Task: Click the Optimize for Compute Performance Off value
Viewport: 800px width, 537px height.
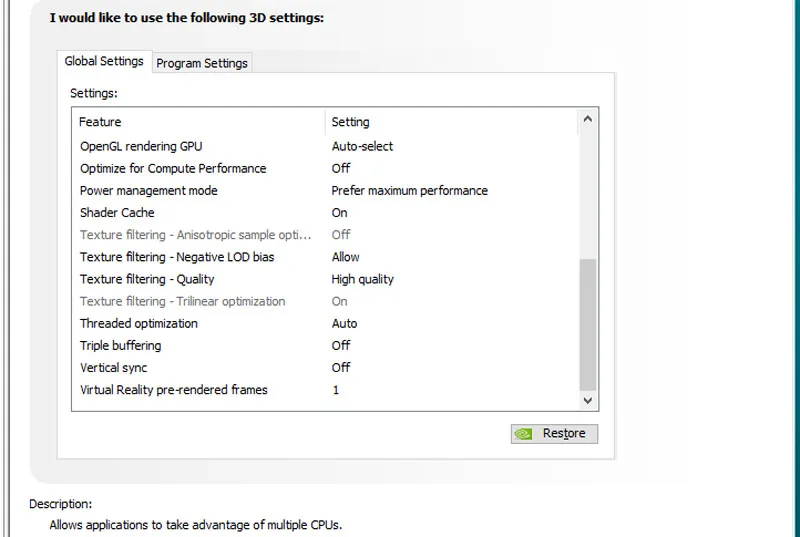Action: pos(341,168)
